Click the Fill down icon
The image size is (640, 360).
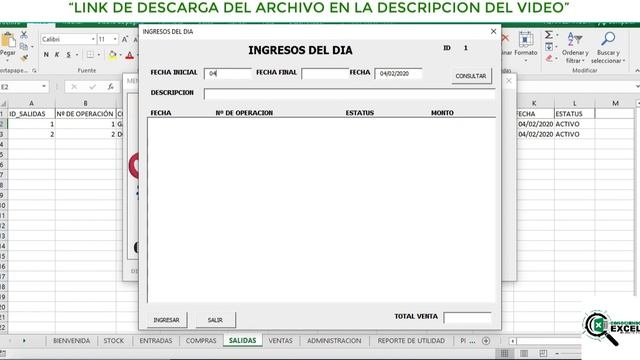coord(549,47)
